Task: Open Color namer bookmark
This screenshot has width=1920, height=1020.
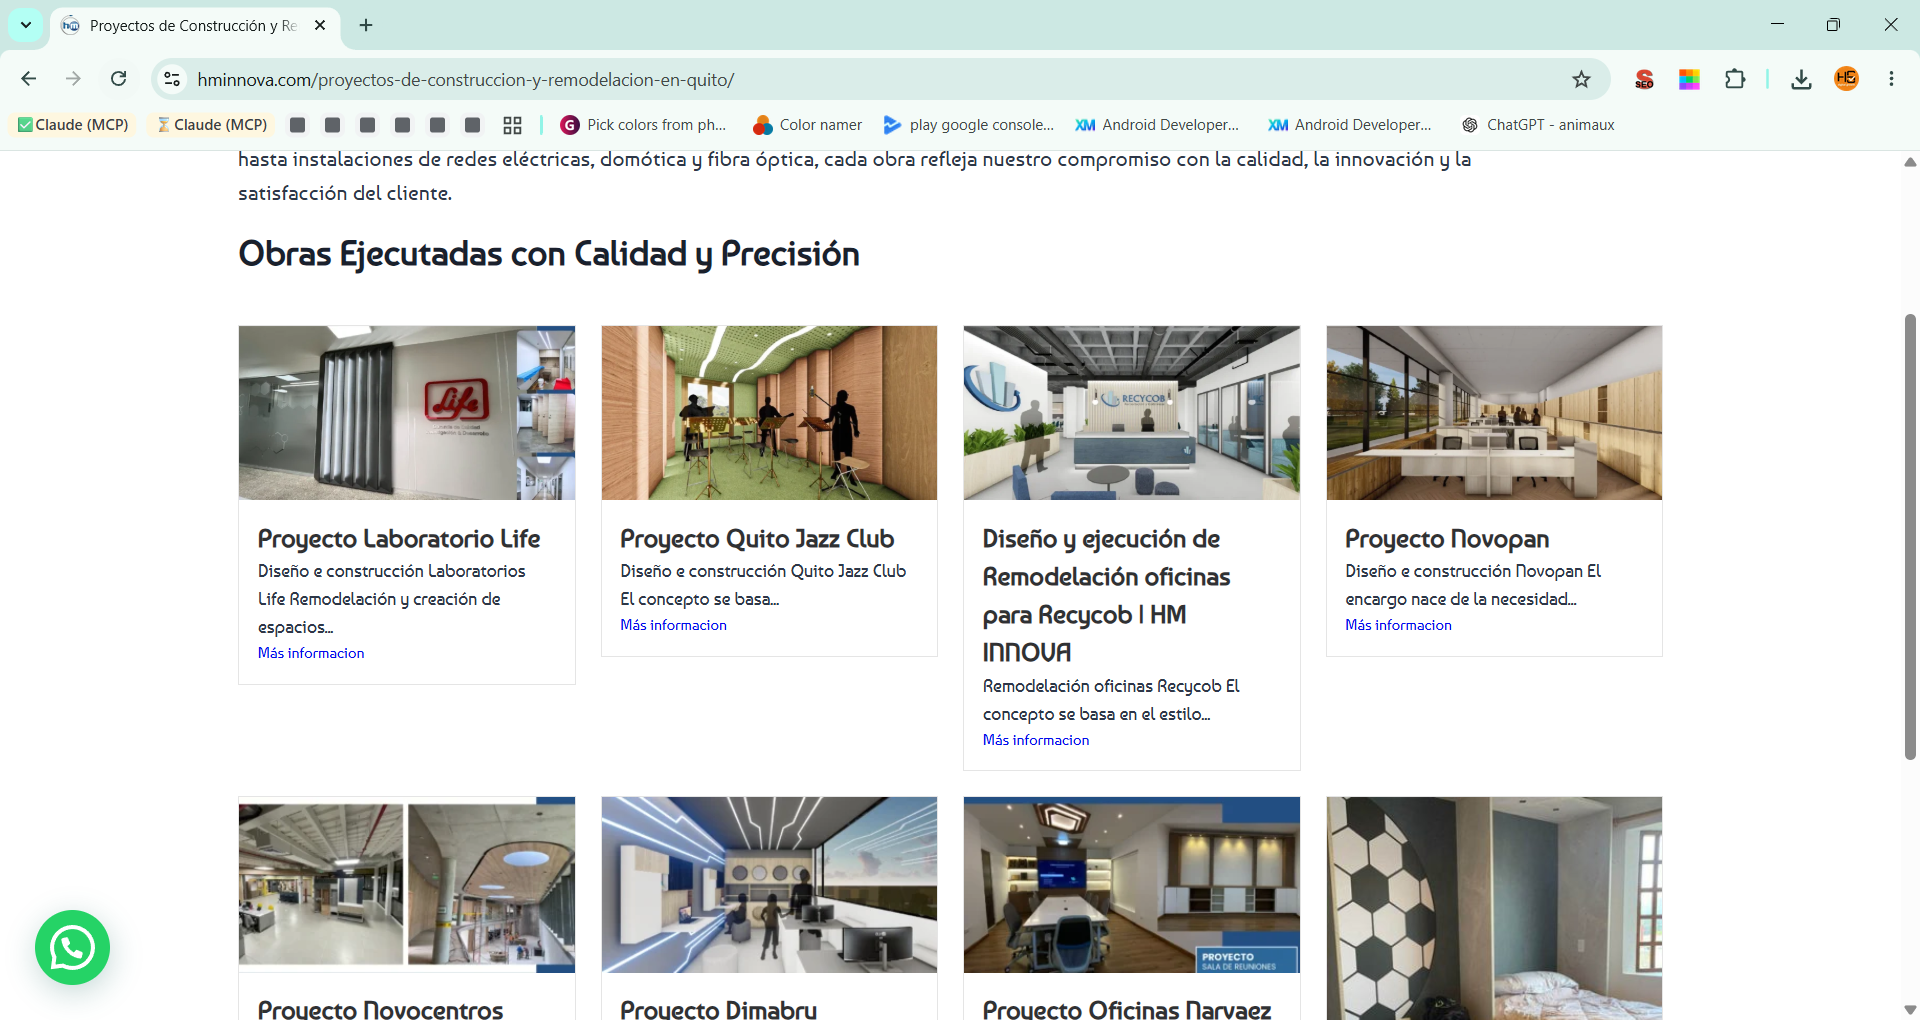Action: tap(808, 125)
